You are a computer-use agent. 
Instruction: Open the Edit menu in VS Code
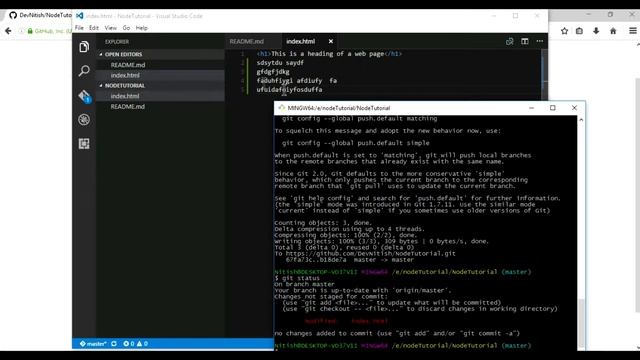(x=94, y=28)
